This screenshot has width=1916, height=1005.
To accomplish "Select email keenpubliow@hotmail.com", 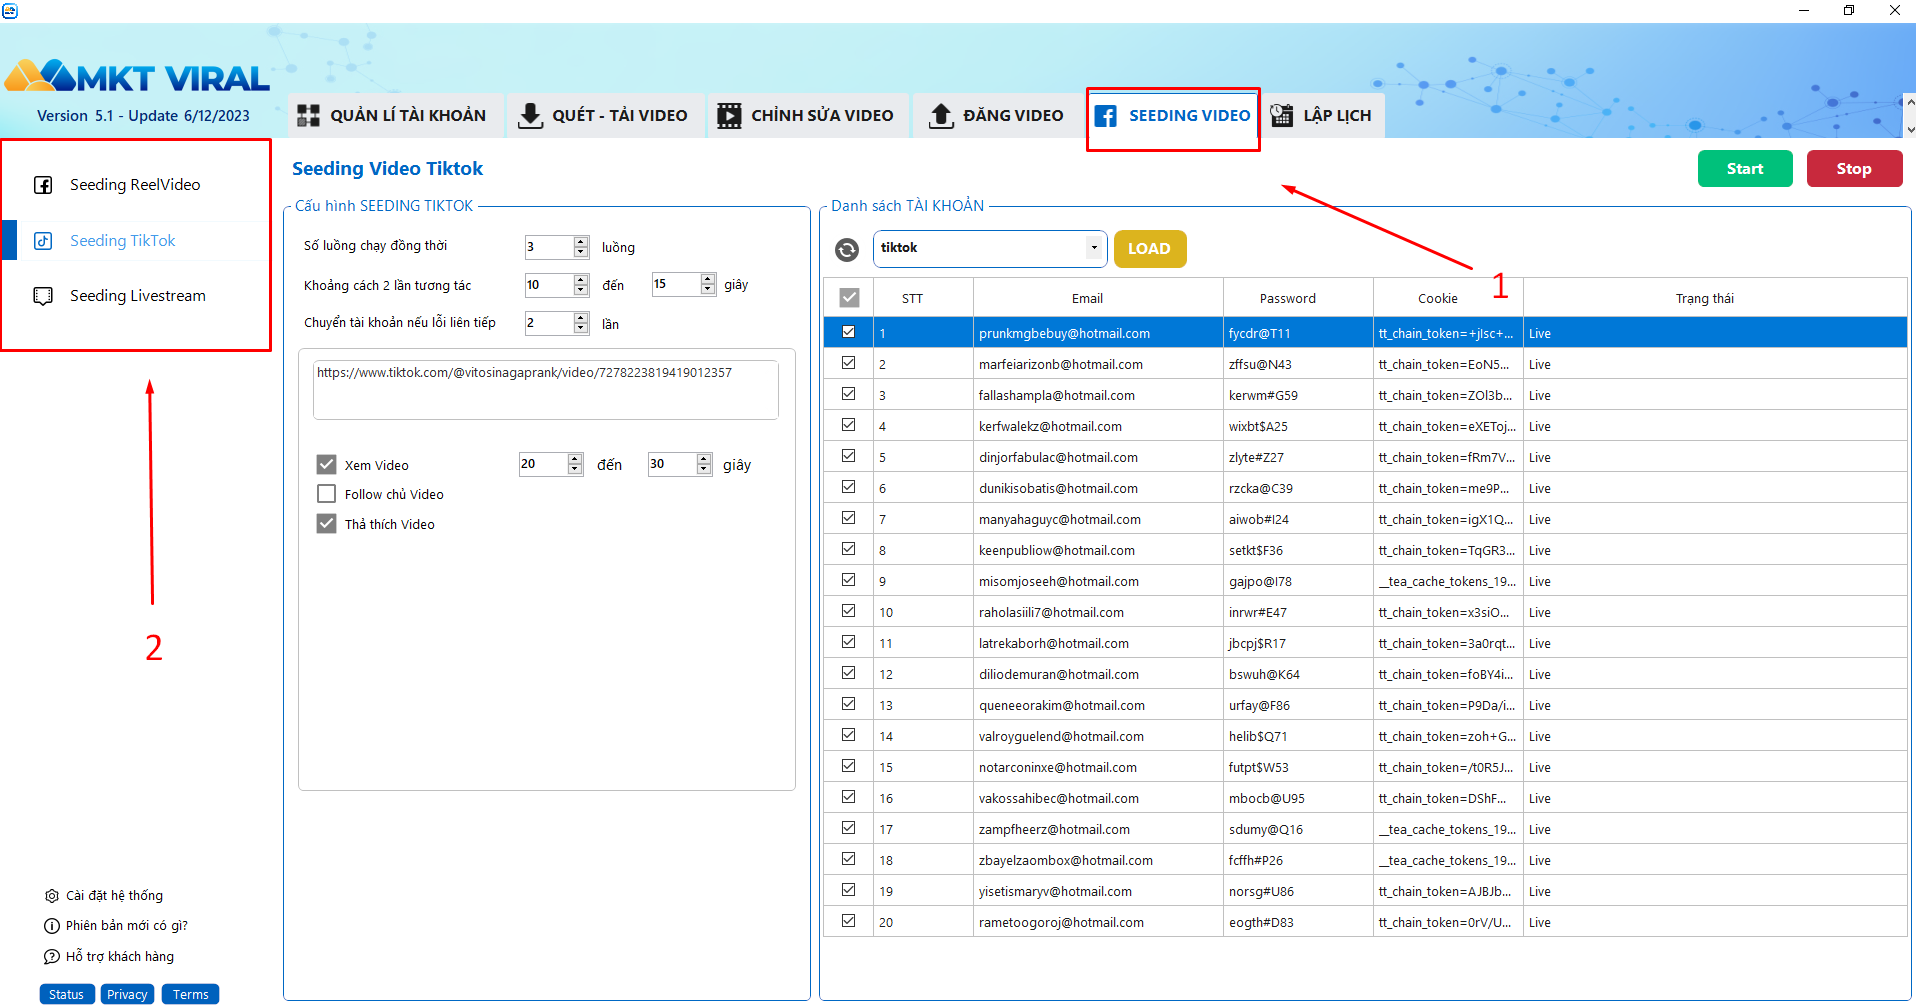I will pos(1098,550).
